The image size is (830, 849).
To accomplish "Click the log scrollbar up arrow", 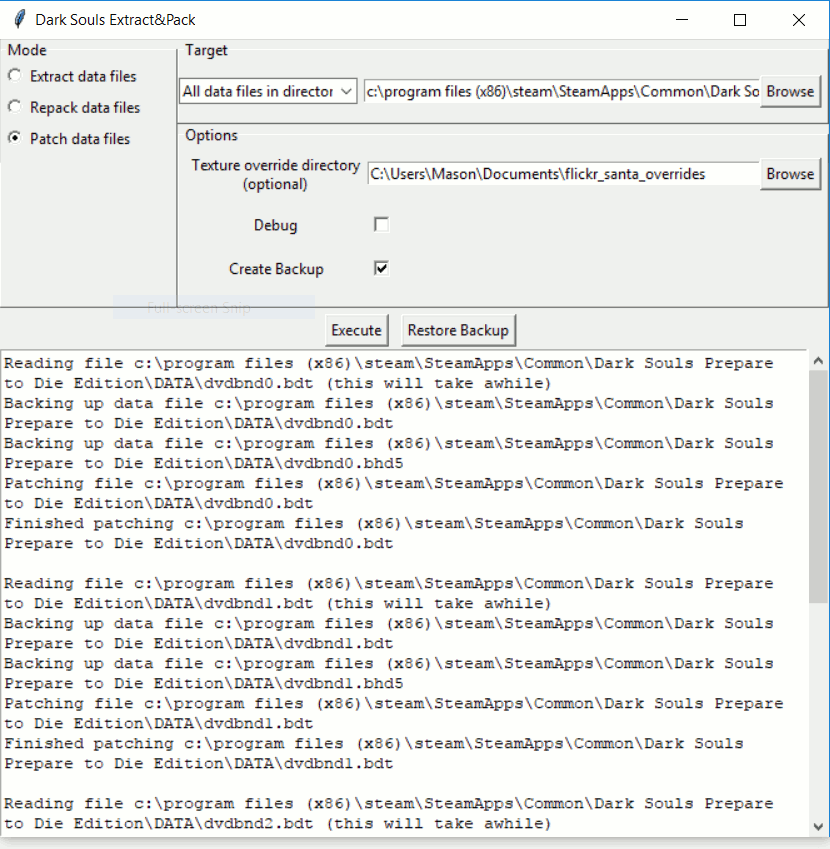I will point(818,361).
